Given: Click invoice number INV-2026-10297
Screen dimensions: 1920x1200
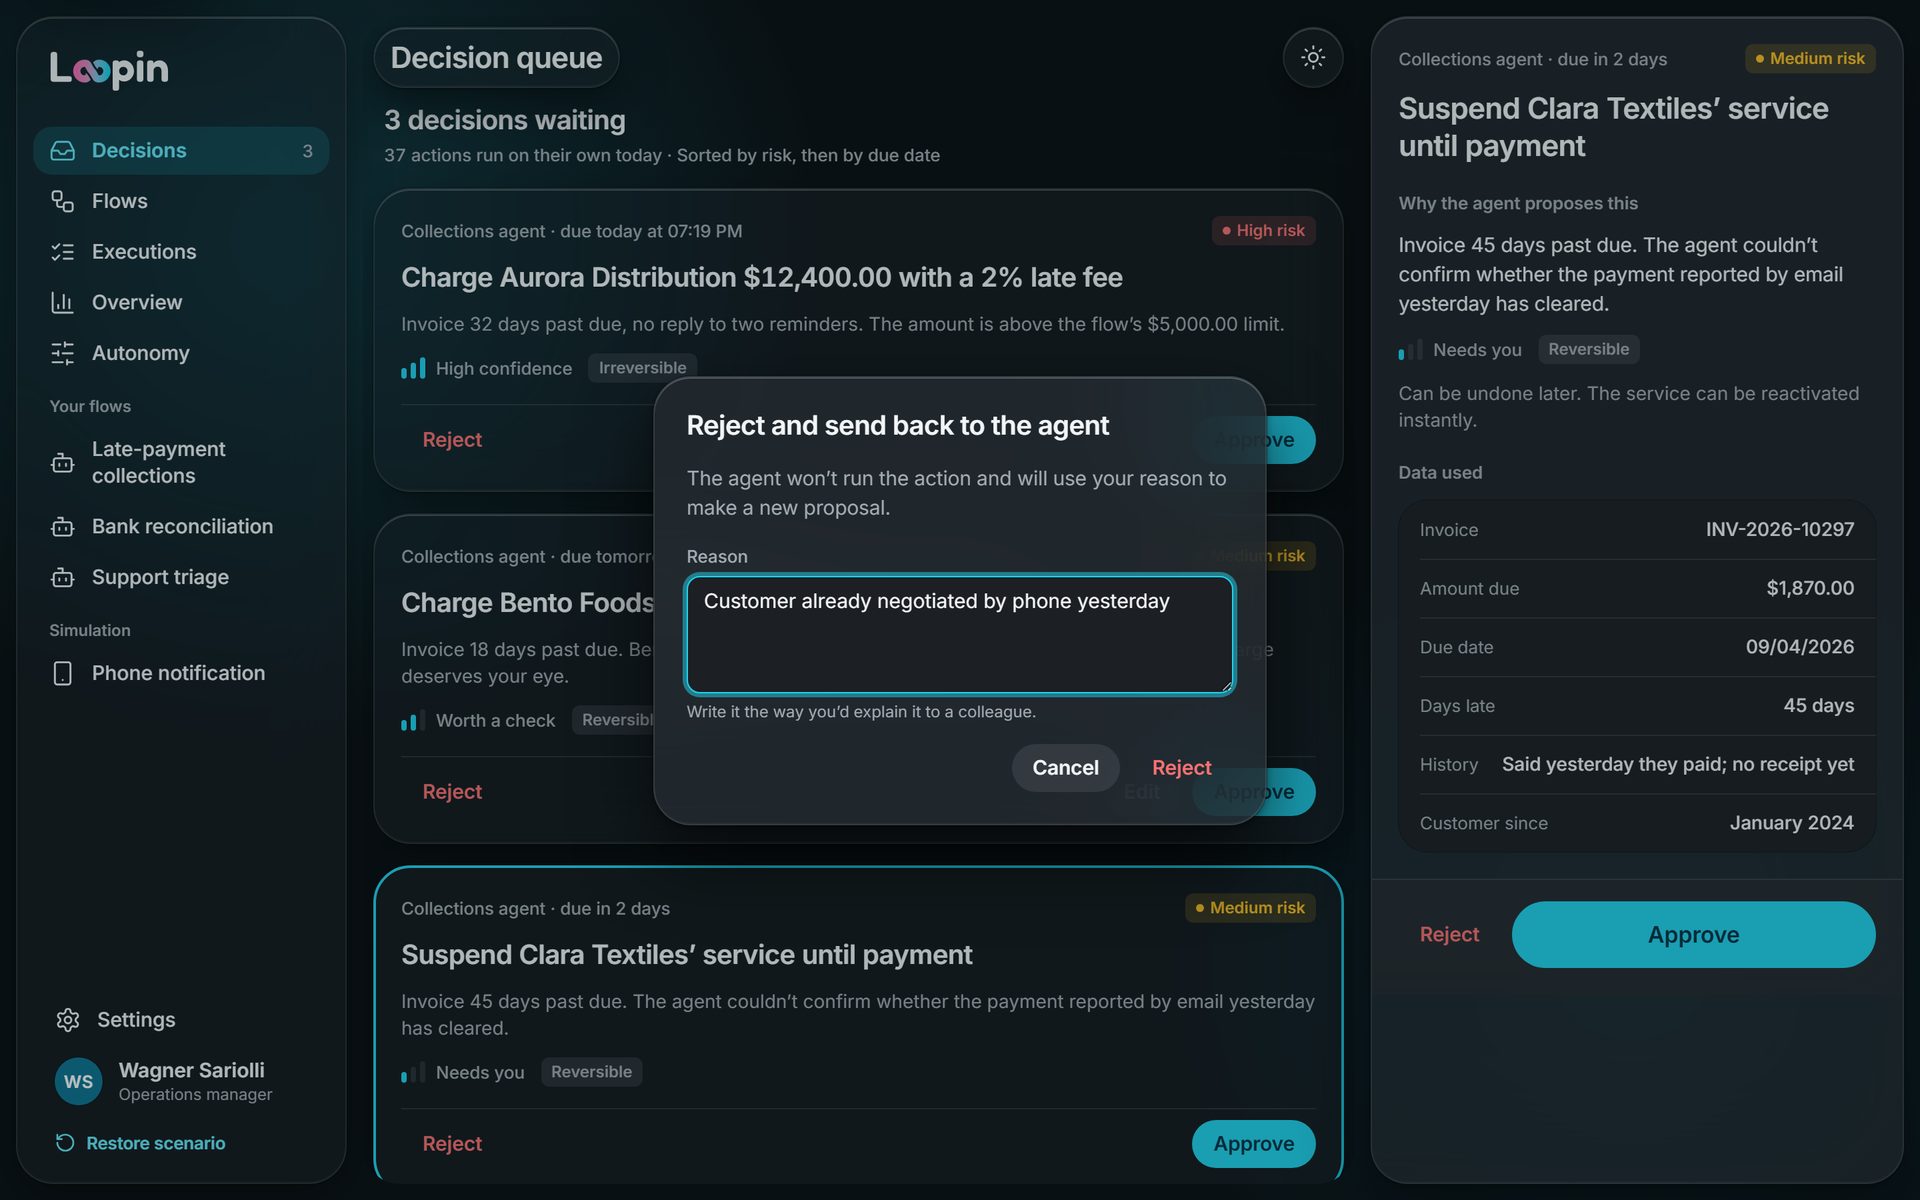Looking at the screenshot, I should 1779,529.
